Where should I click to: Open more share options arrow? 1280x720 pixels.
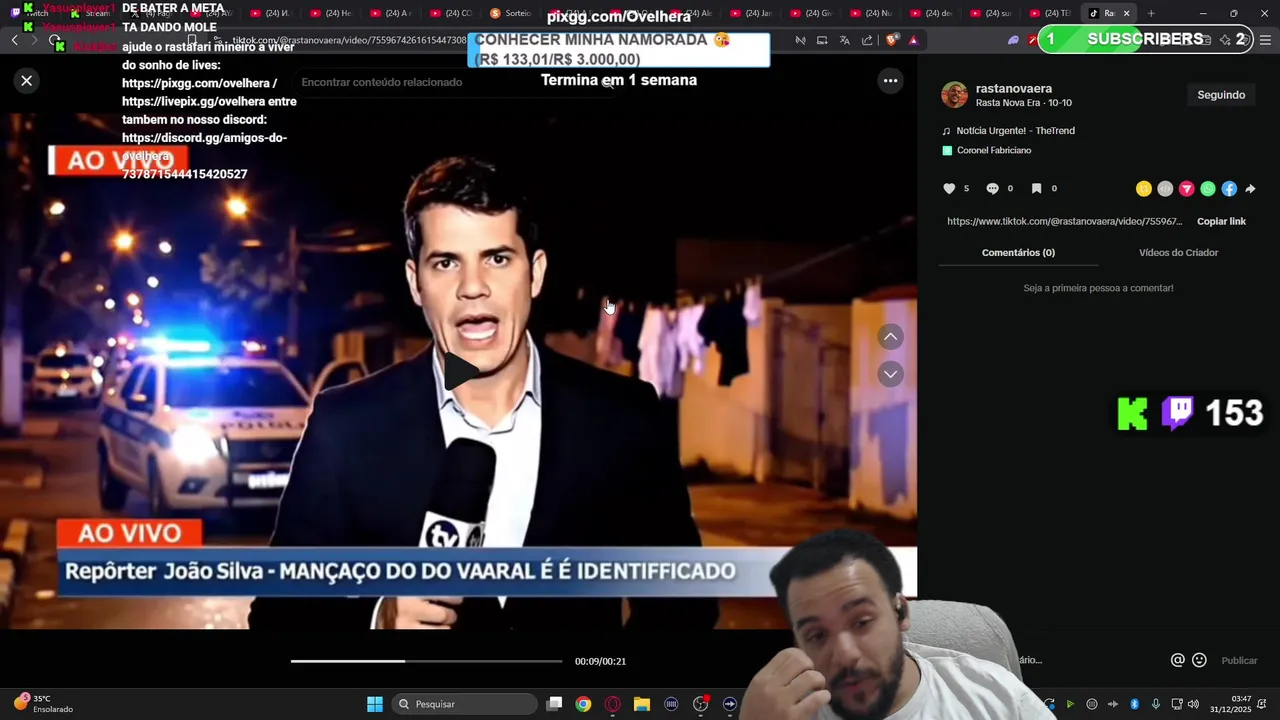point(1250,188)
